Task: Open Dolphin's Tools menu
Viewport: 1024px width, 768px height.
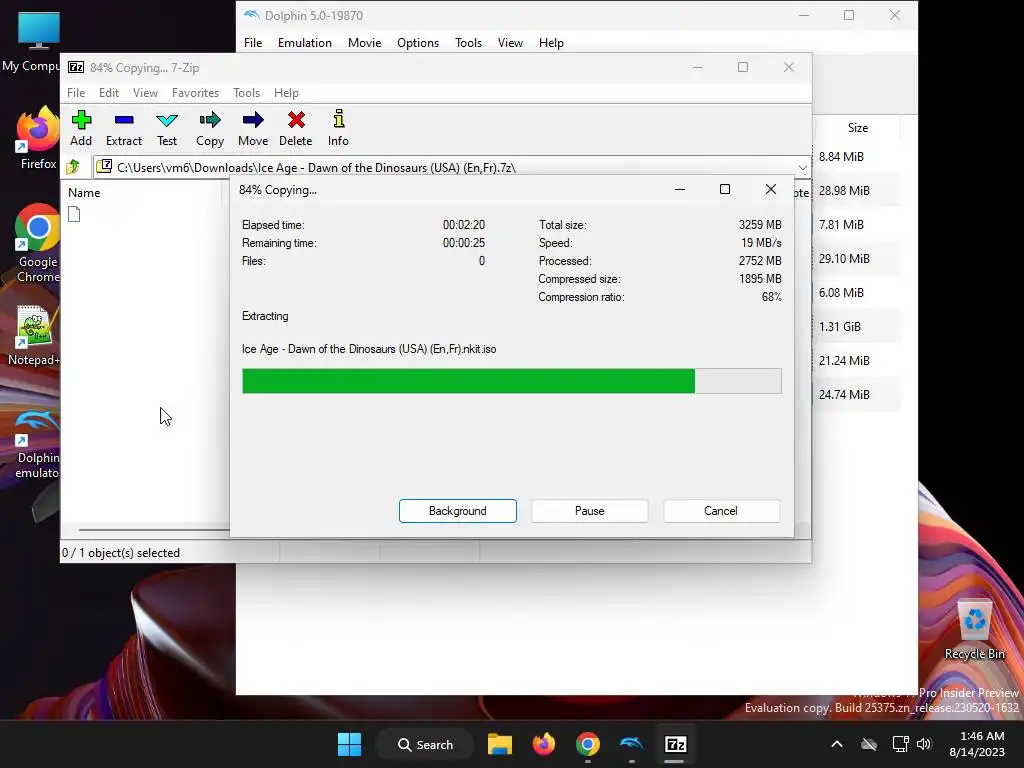Action: 468,42
